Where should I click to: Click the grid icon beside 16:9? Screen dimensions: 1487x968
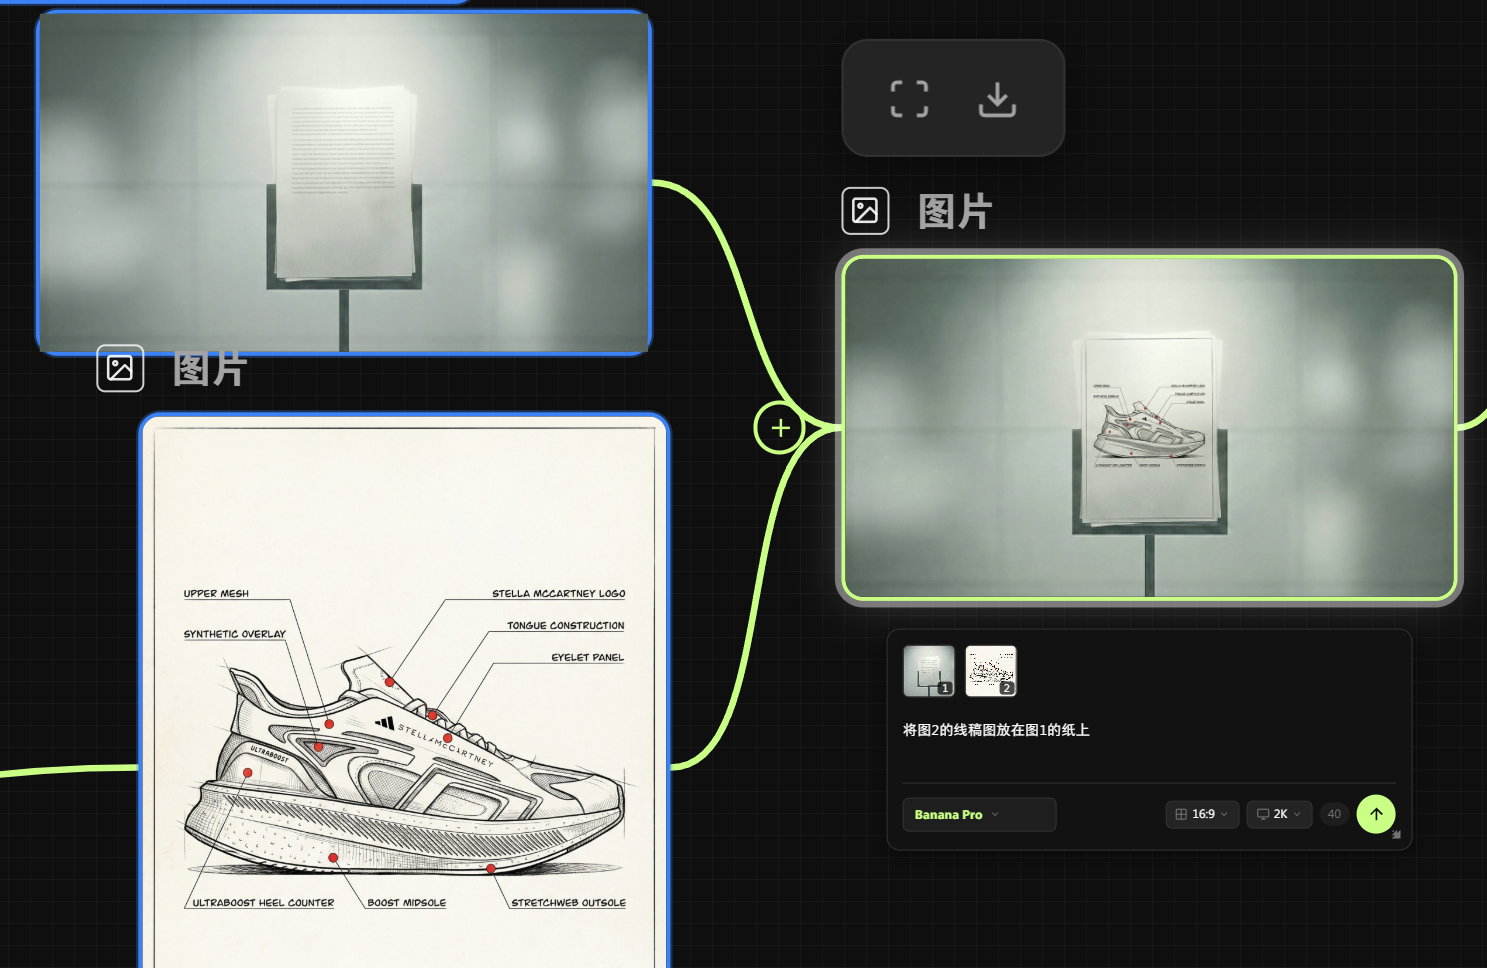(x=1181, y=814)
